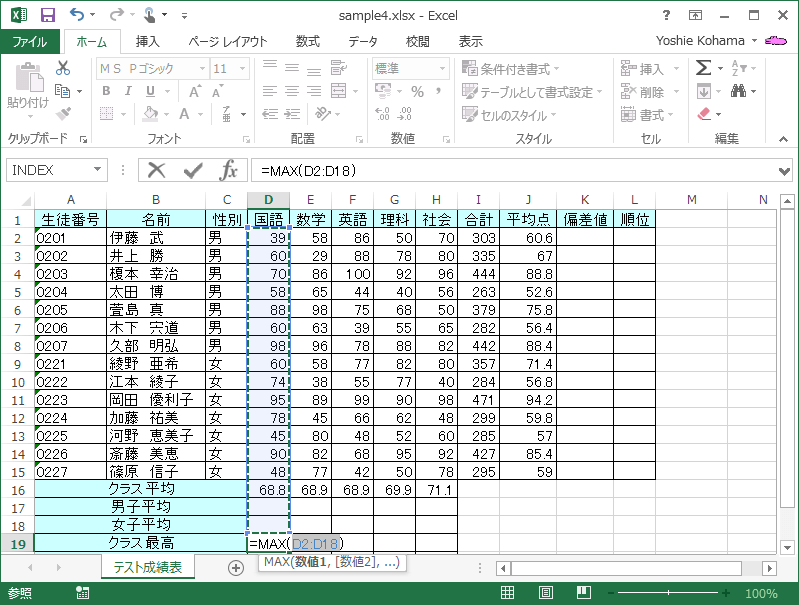
Task: Click the merge and center icon
Action: click(338, 91)
